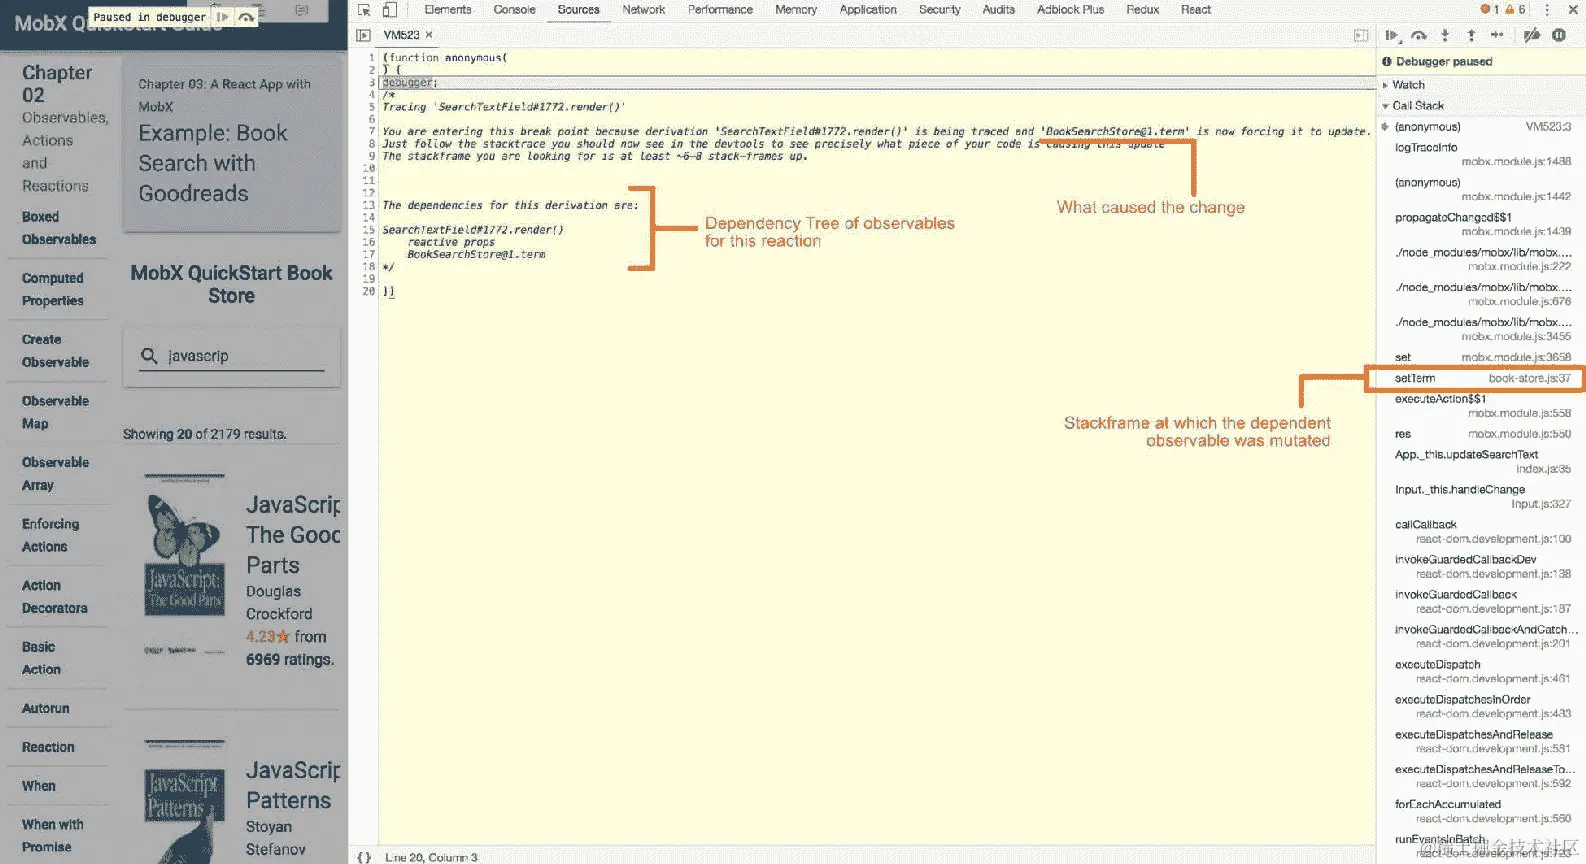This screenshot has width=1586, height=864.
Task: Open Autorun sidebar link
Action: (46, 708)
